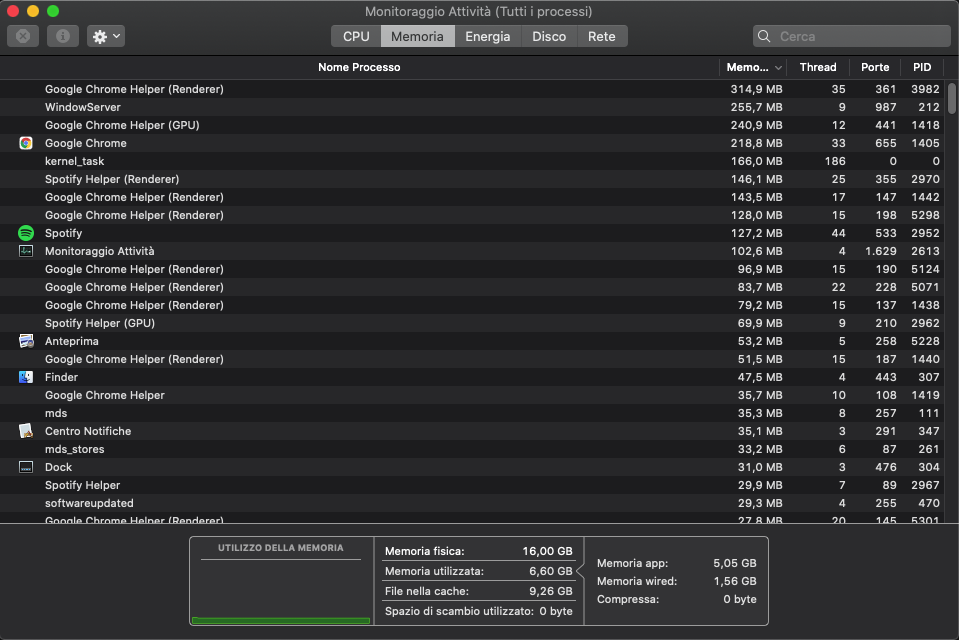Click the File nella cache 9,26 GB entry

pos(479,591)
